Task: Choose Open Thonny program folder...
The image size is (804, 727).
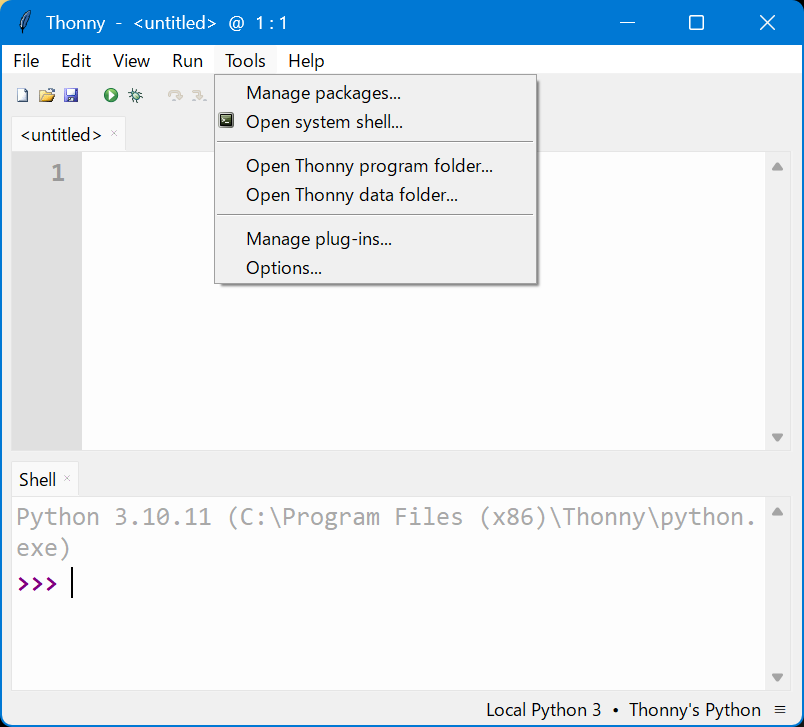Action: click(375, 166)
